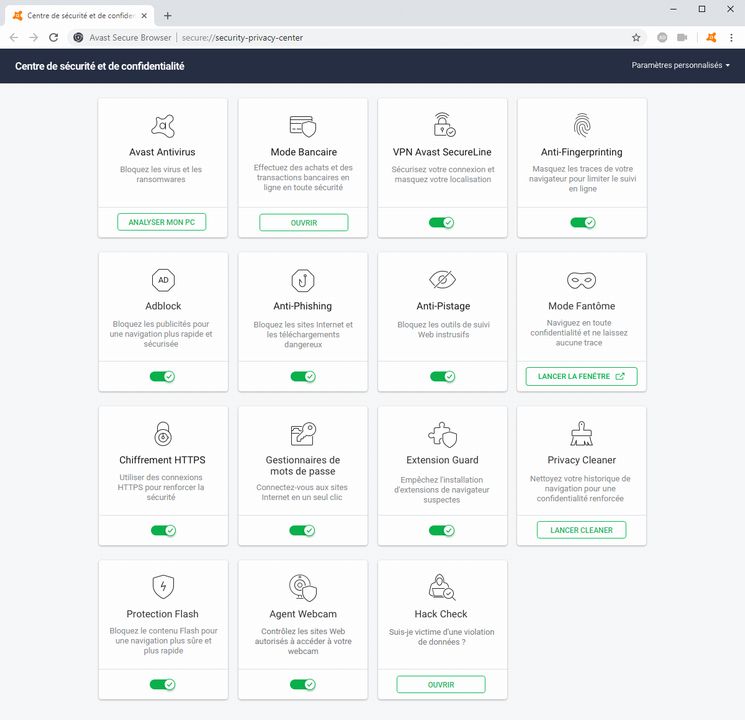Click the video camera toolbar icon
Image resolution: width=745 pixels, height=720 pixels.
(682, 38)
